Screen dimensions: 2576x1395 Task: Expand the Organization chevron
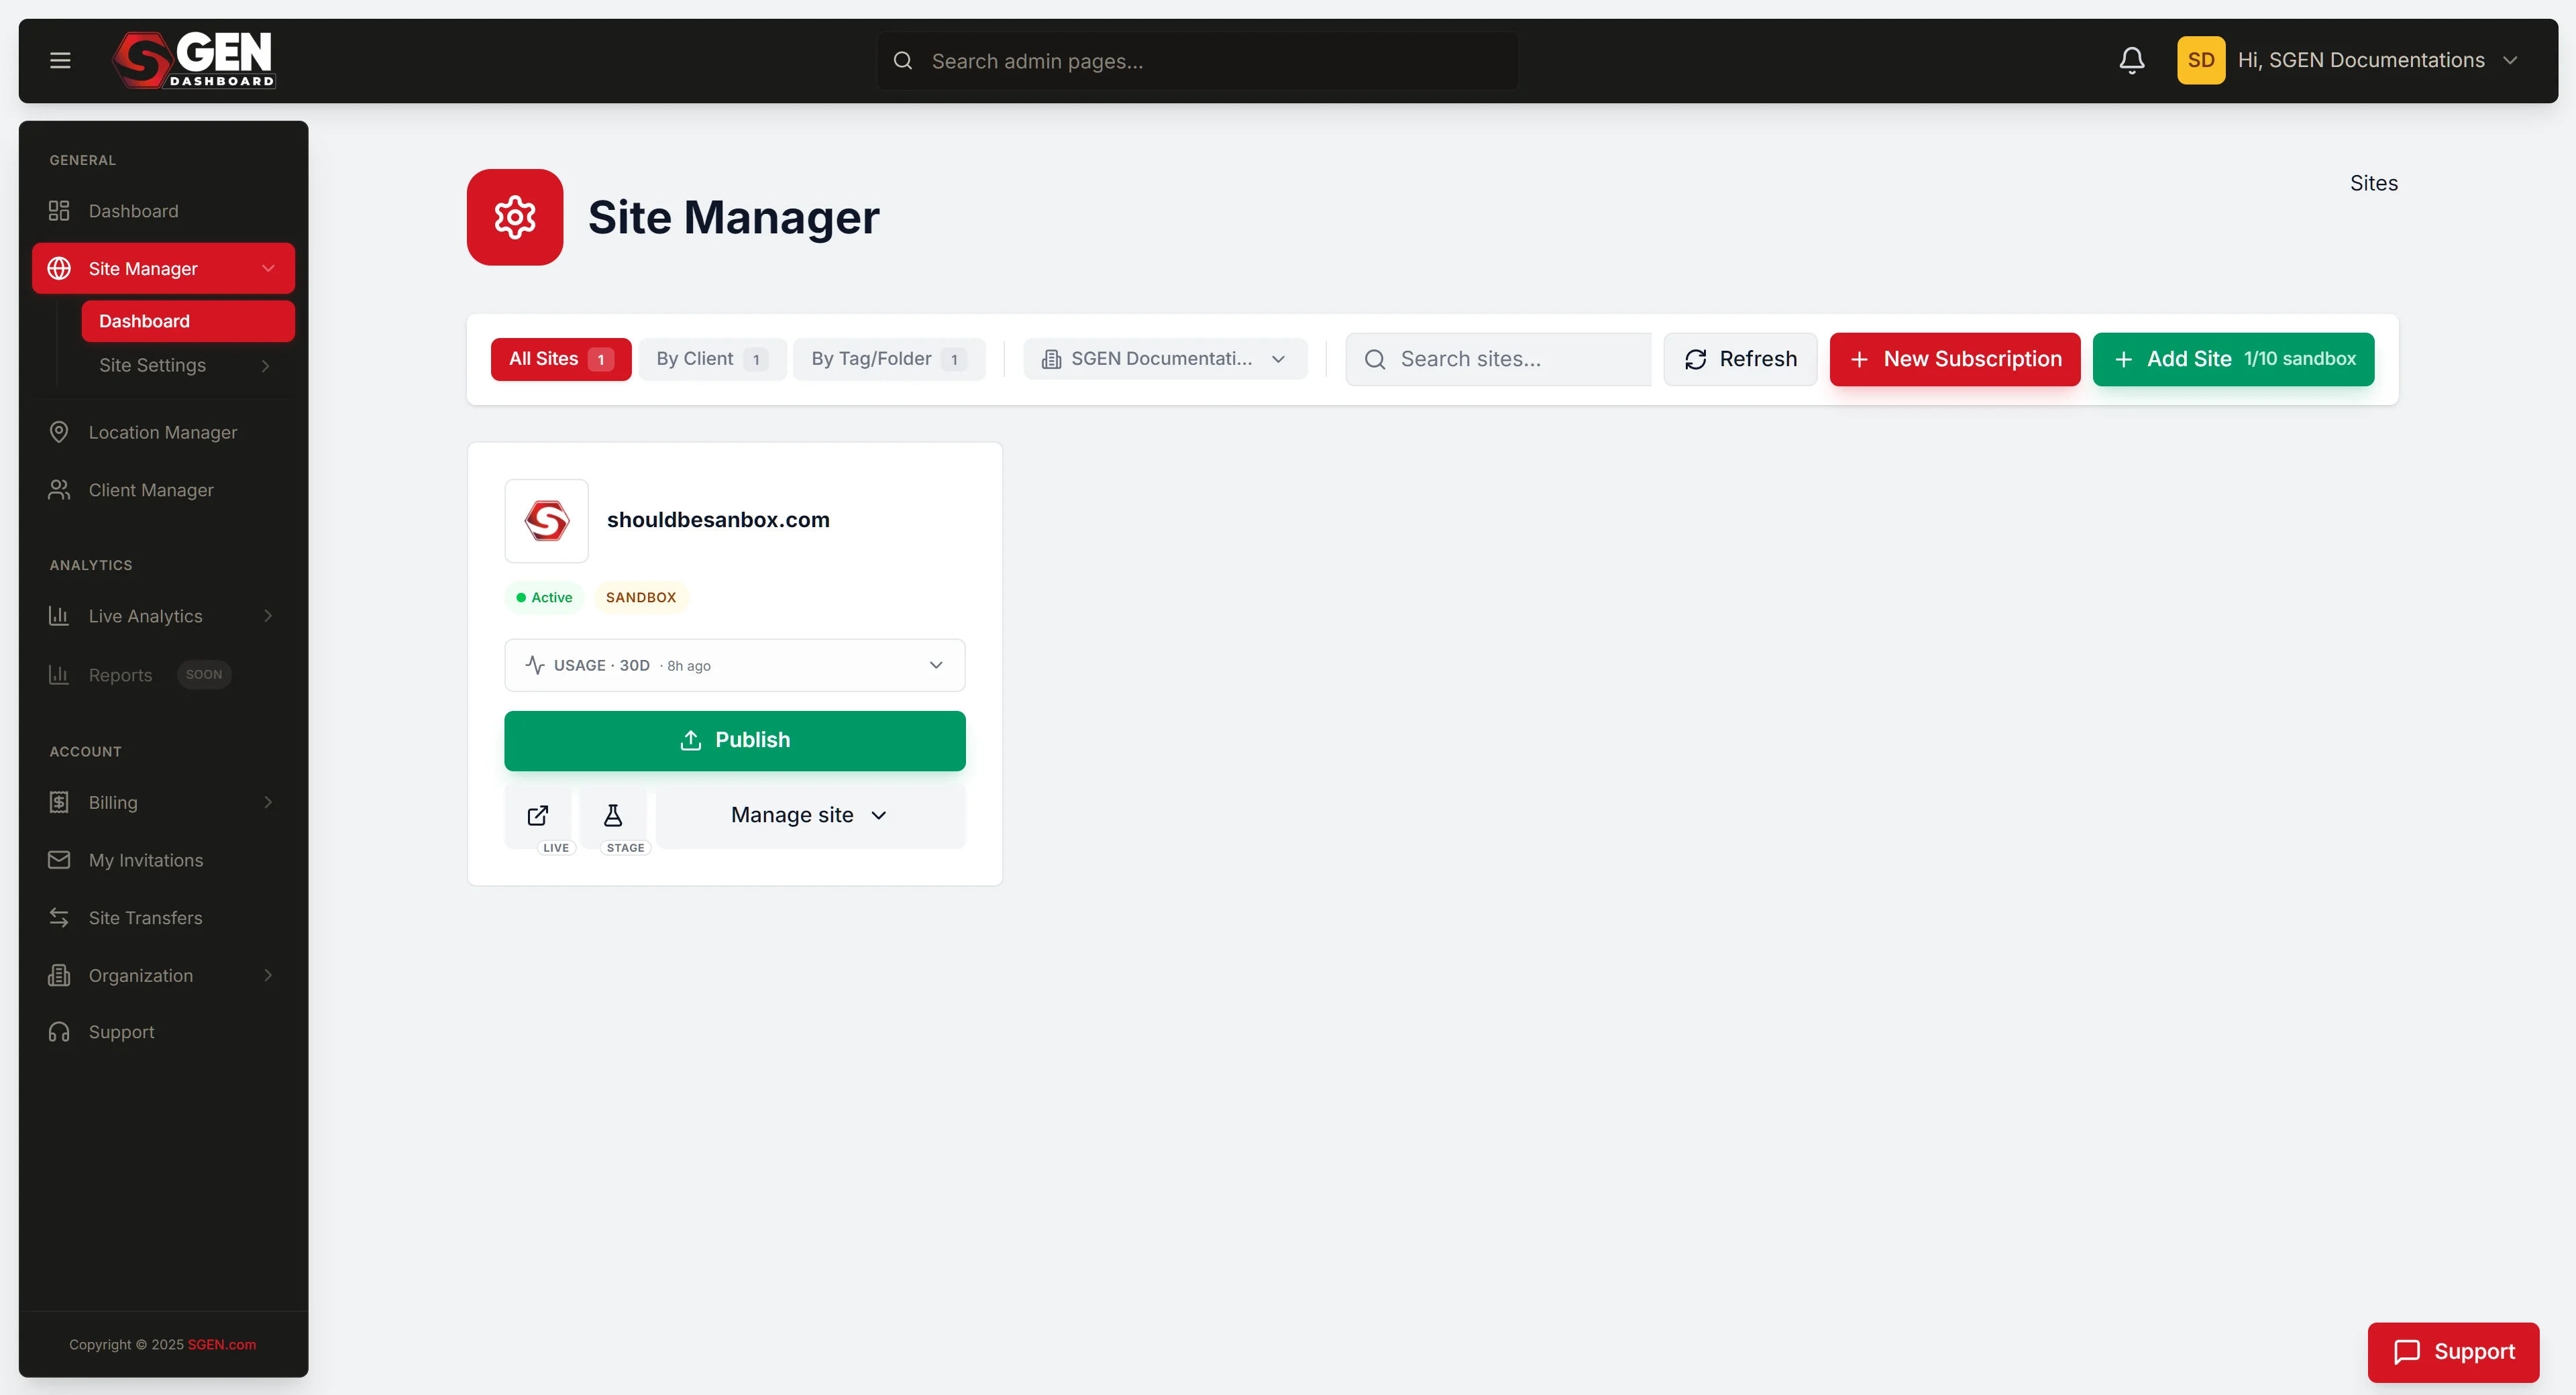click(x=268, y=975)
